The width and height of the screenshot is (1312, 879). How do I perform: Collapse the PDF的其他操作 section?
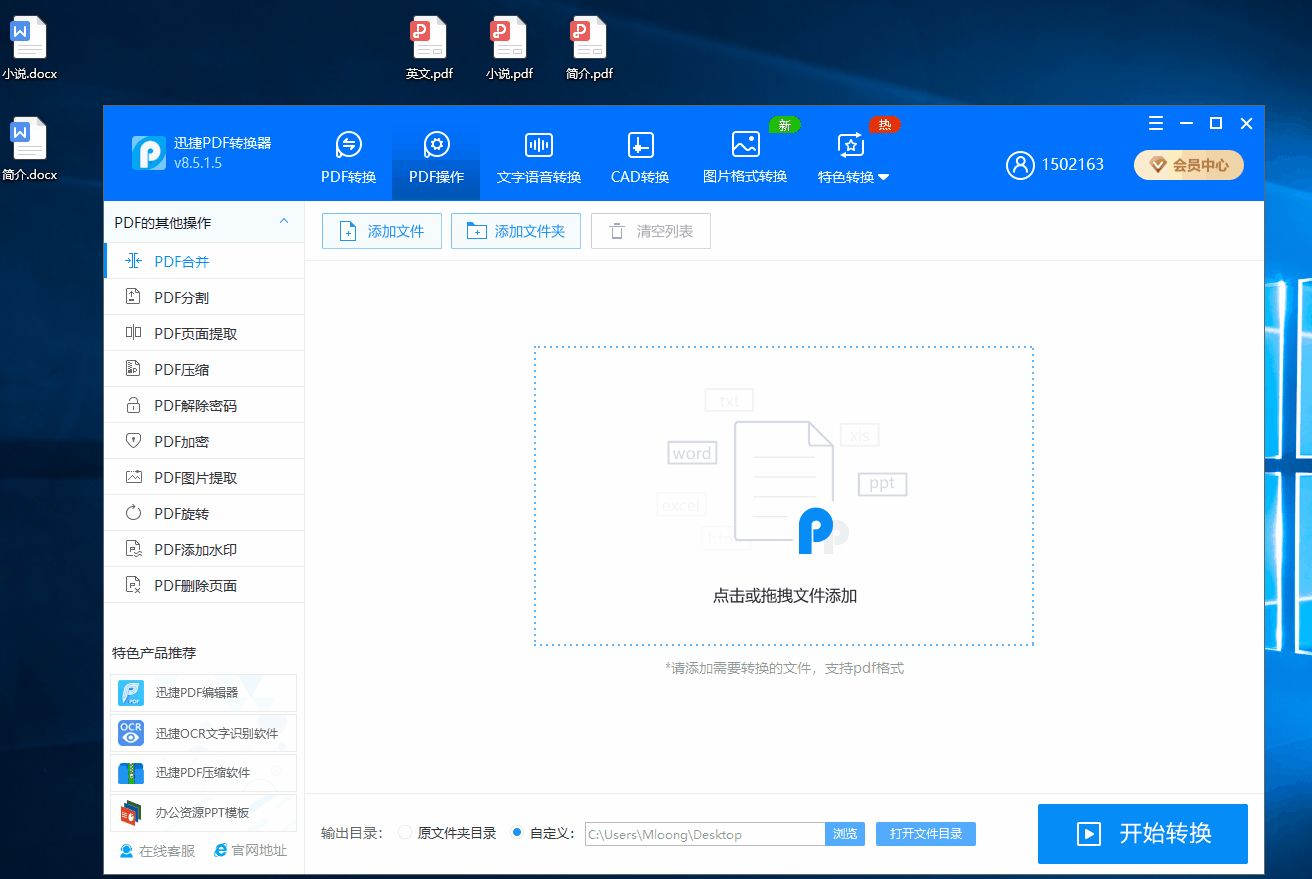coord(284,222)
